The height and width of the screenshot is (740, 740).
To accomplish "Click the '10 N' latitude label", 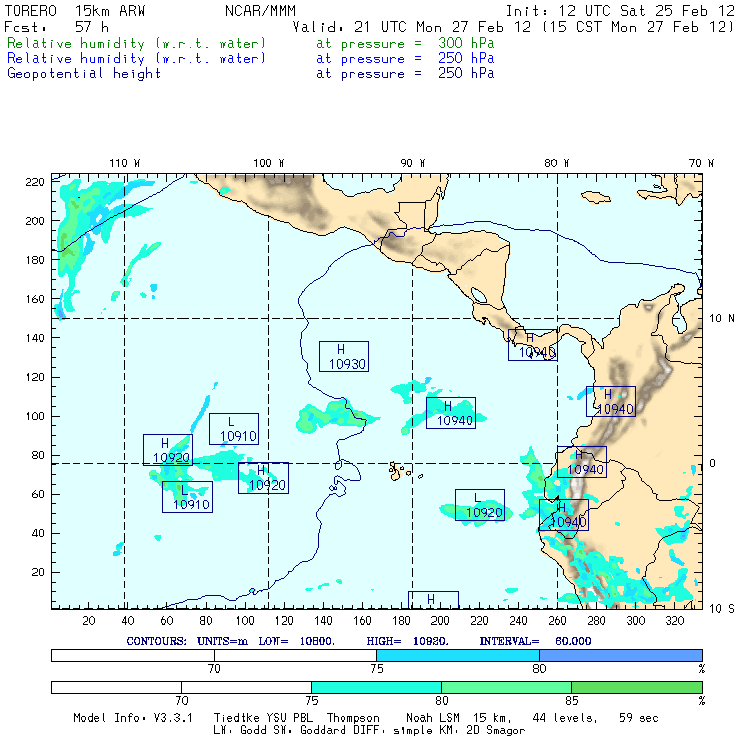I will (x=722, y=319).
